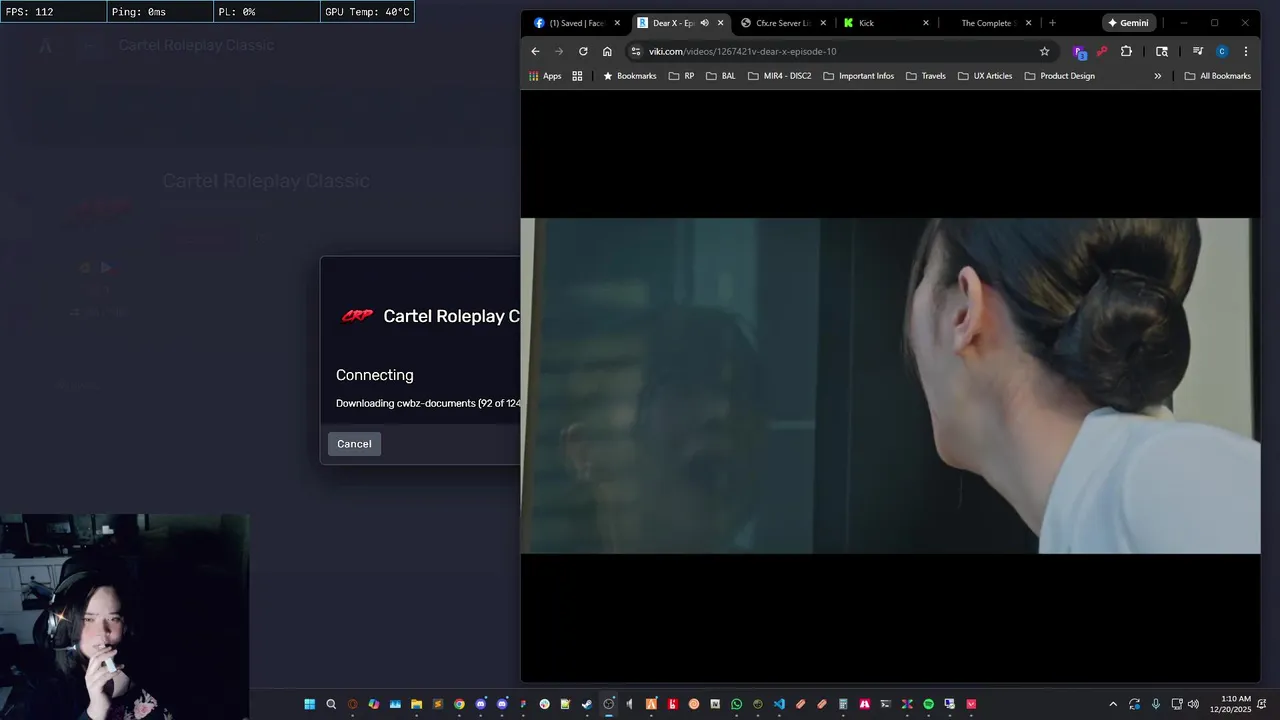Open WhatsApp from the taskbar
The height and width of the screenshot is (720, 1280).
737,704
